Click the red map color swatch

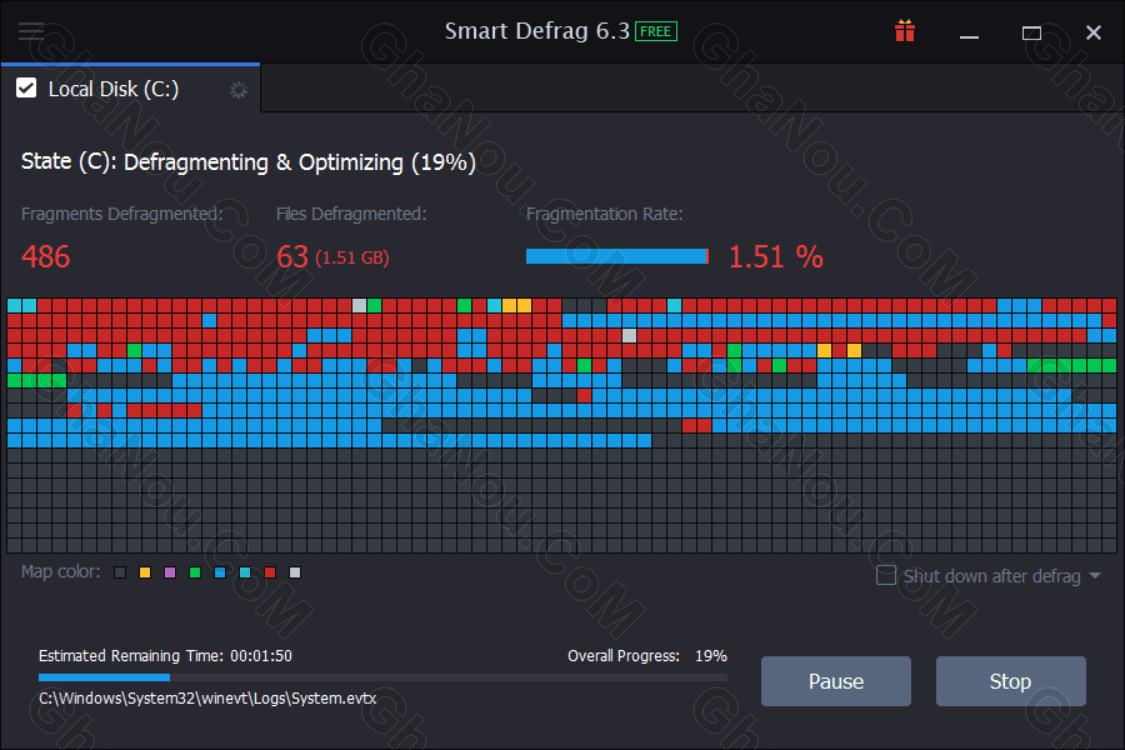click(270, 572)
